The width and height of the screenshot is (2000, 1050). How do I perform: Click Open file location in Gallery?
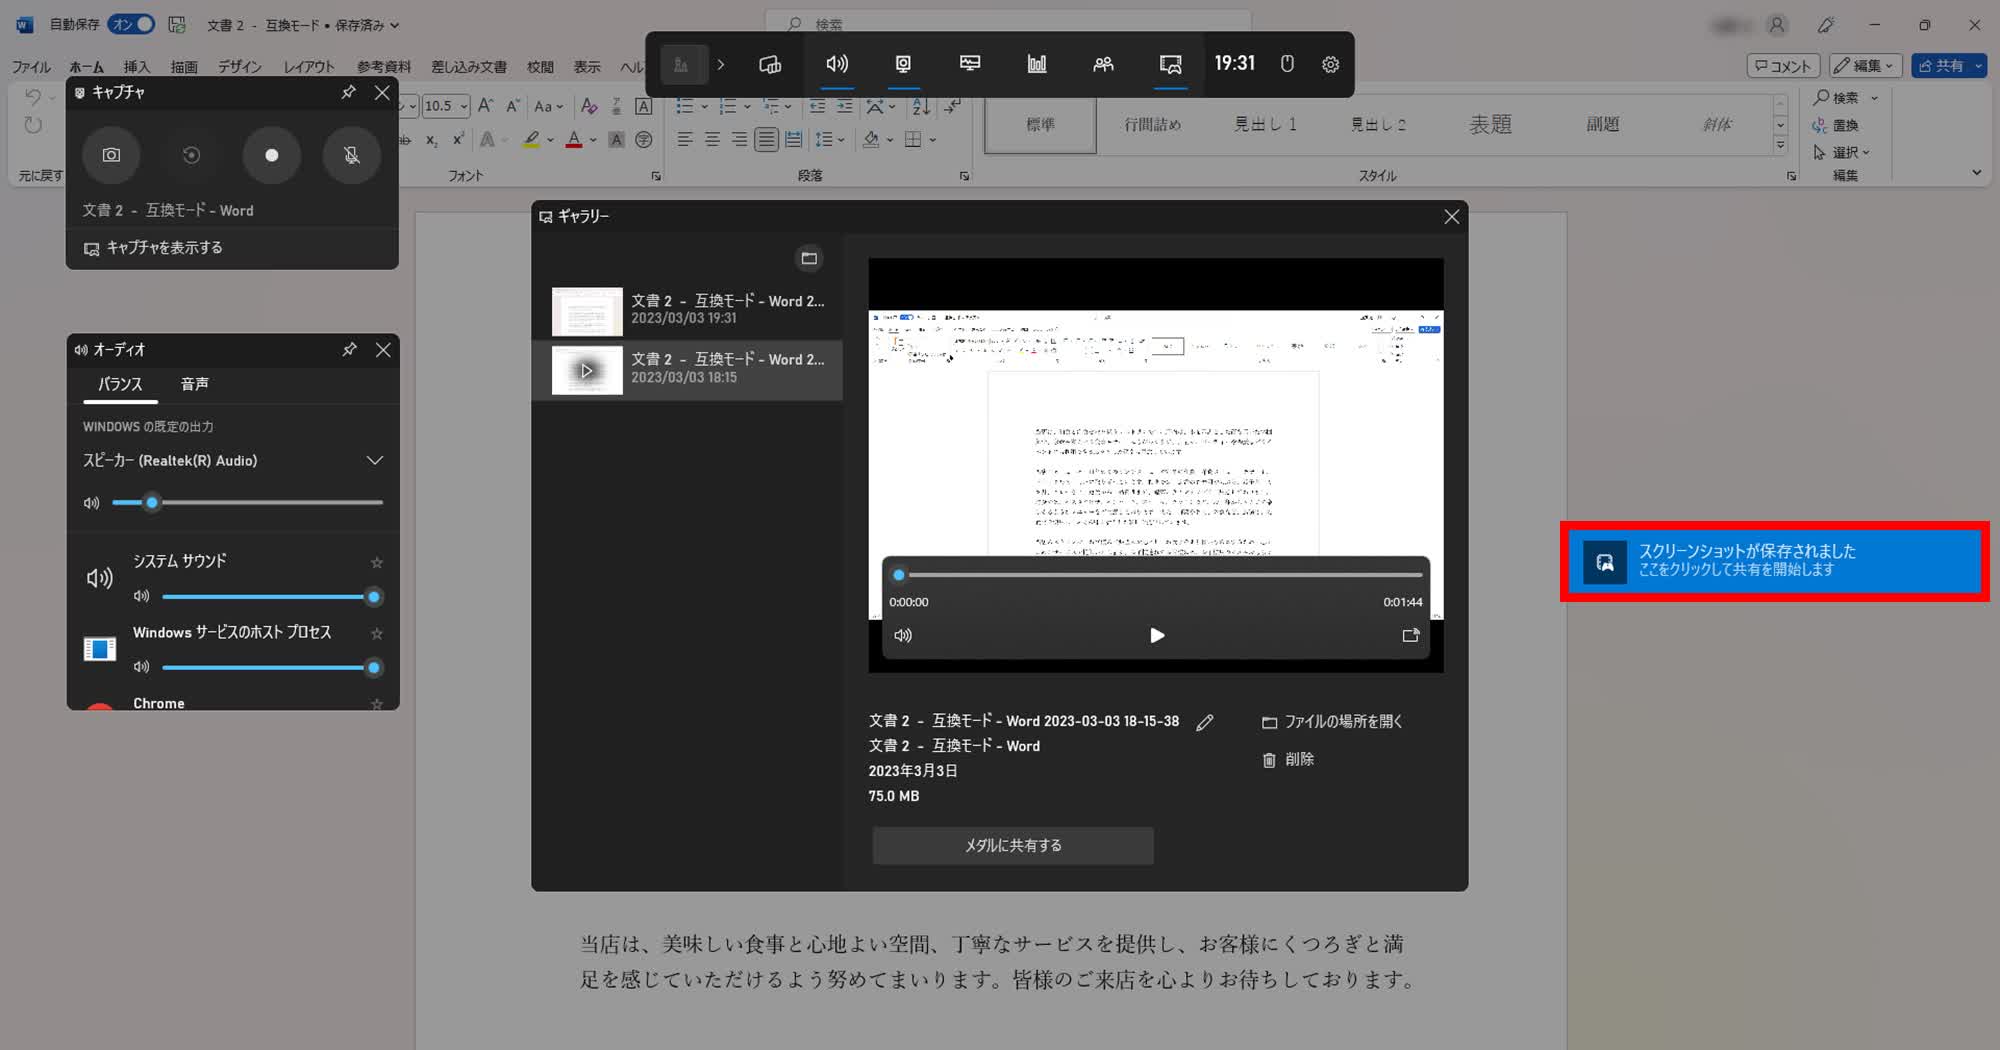[x=1332, y=722]
